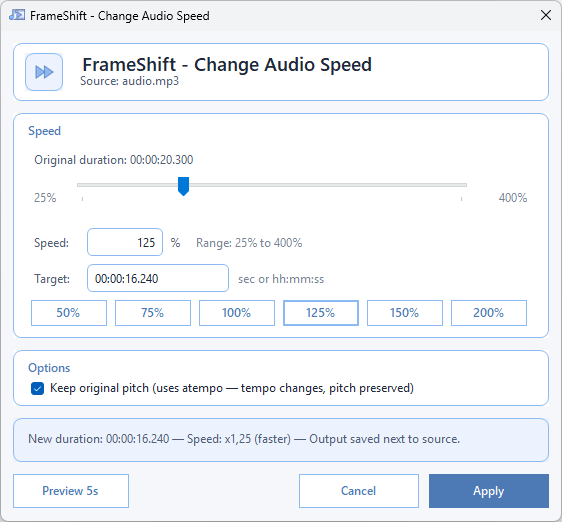Click the 'FrameShift - Change Audio Speed' heading
The width and height of the screenshot is (562, 522).
[227, 65]
